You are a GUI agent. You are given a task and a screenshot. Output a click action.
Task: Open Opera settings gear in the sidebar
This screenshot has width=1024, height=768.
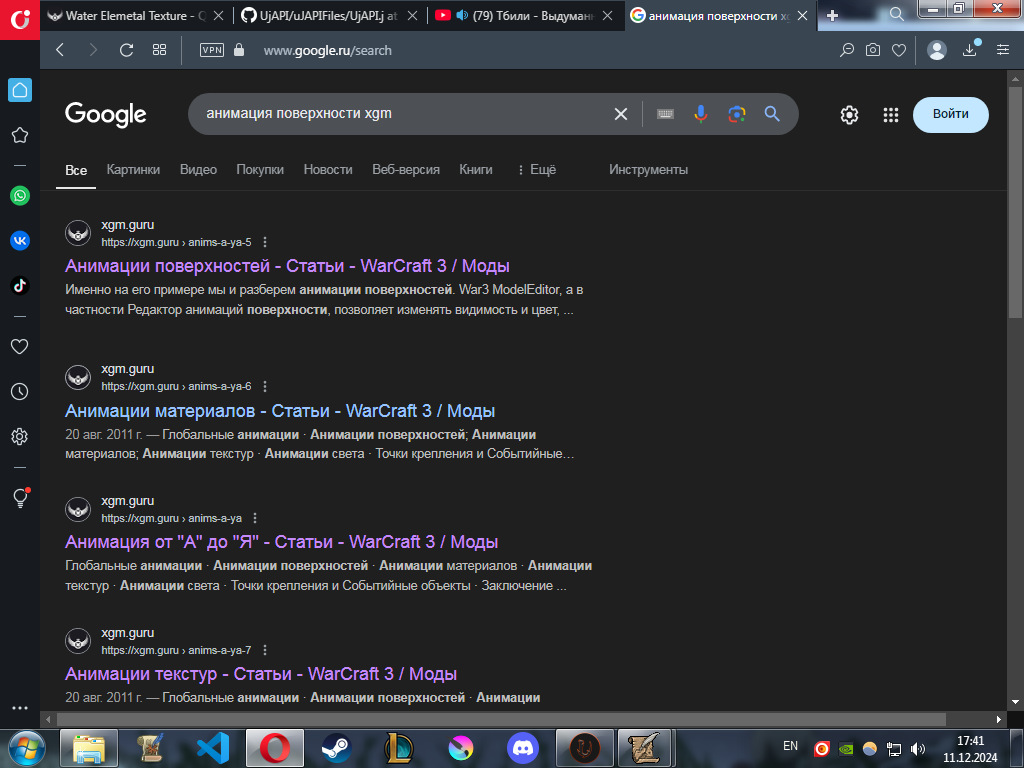pos(20,436)
